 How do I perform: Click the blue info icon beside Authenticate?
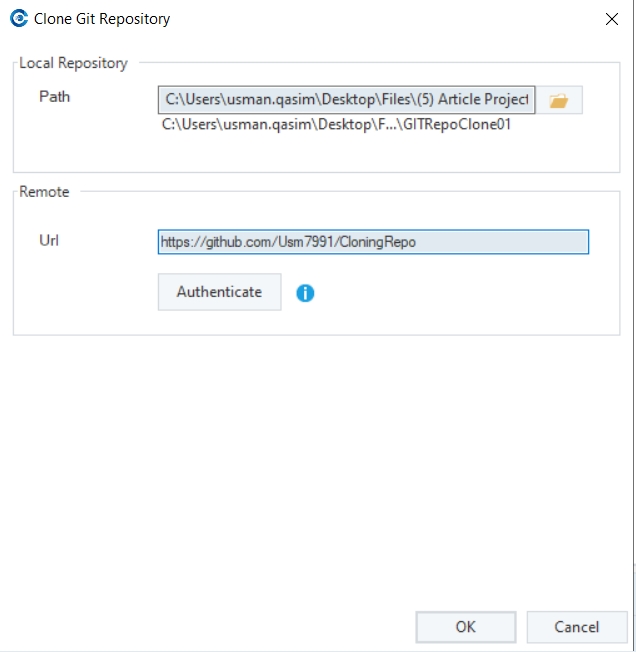click(305, 293)
